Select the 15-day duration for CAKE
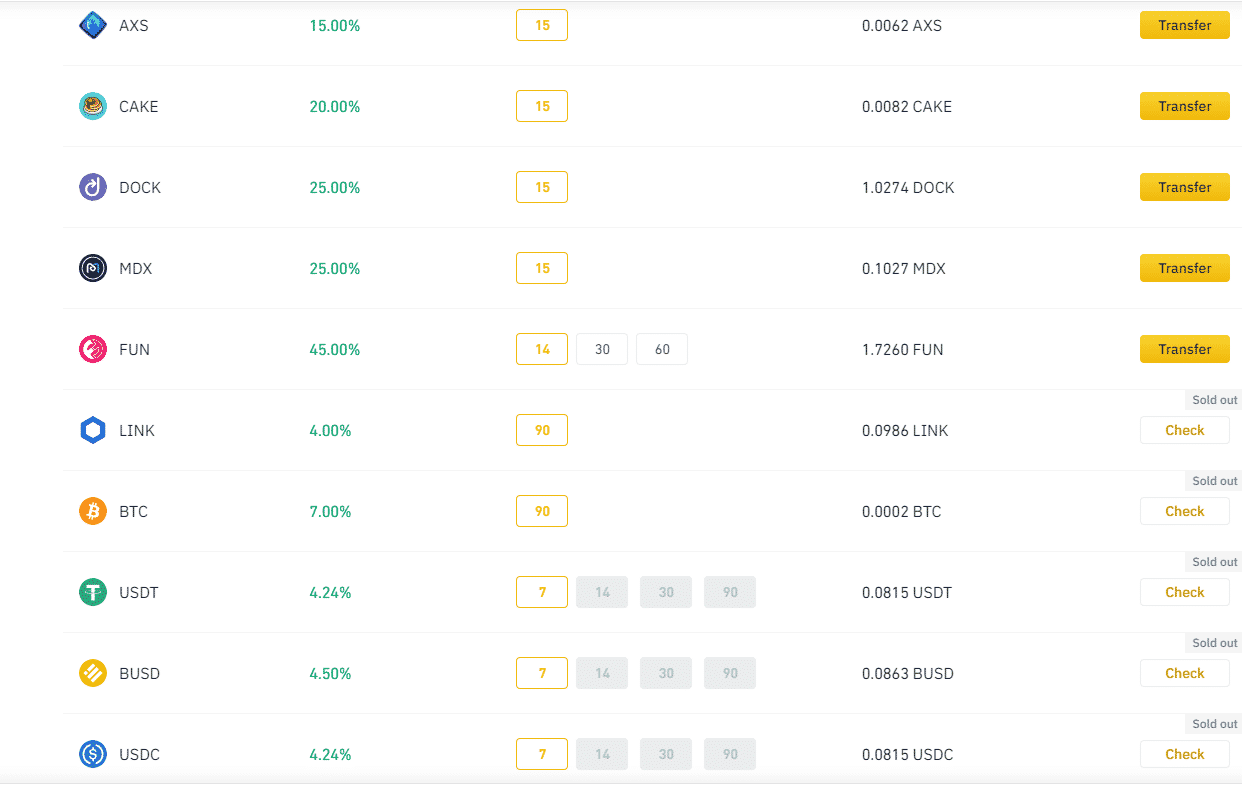Viewport: 1242px width, 786px height. 542,106
